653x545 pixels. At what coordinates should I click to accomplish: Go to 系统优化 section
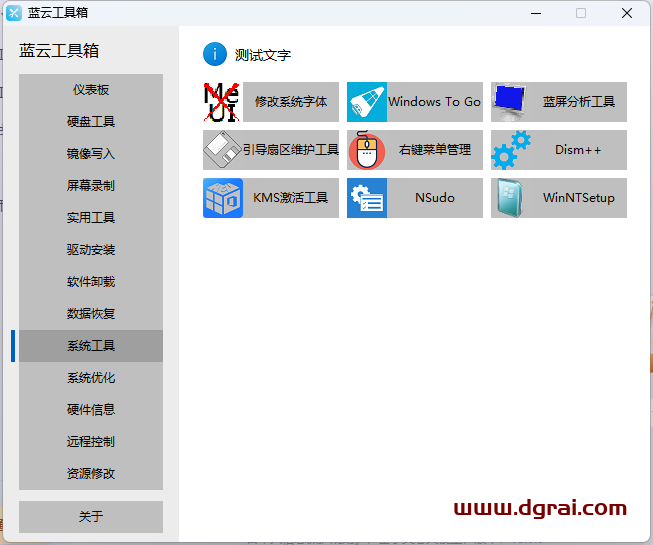point(91,378)
